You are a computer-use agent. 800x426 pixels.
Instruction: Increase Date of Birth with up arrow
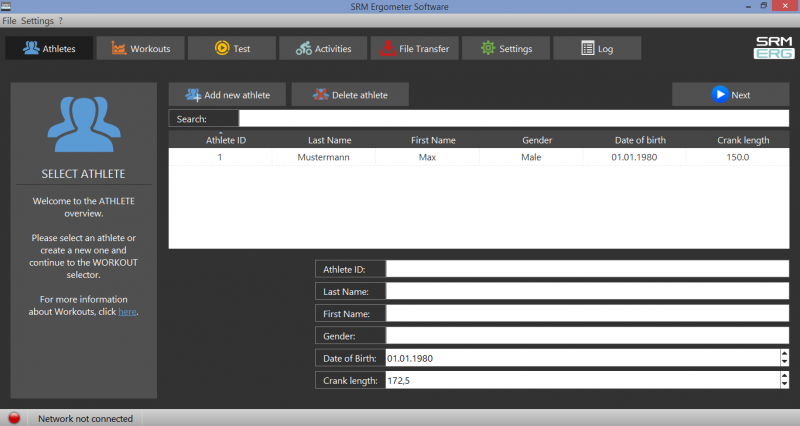(x=784, y=354)
